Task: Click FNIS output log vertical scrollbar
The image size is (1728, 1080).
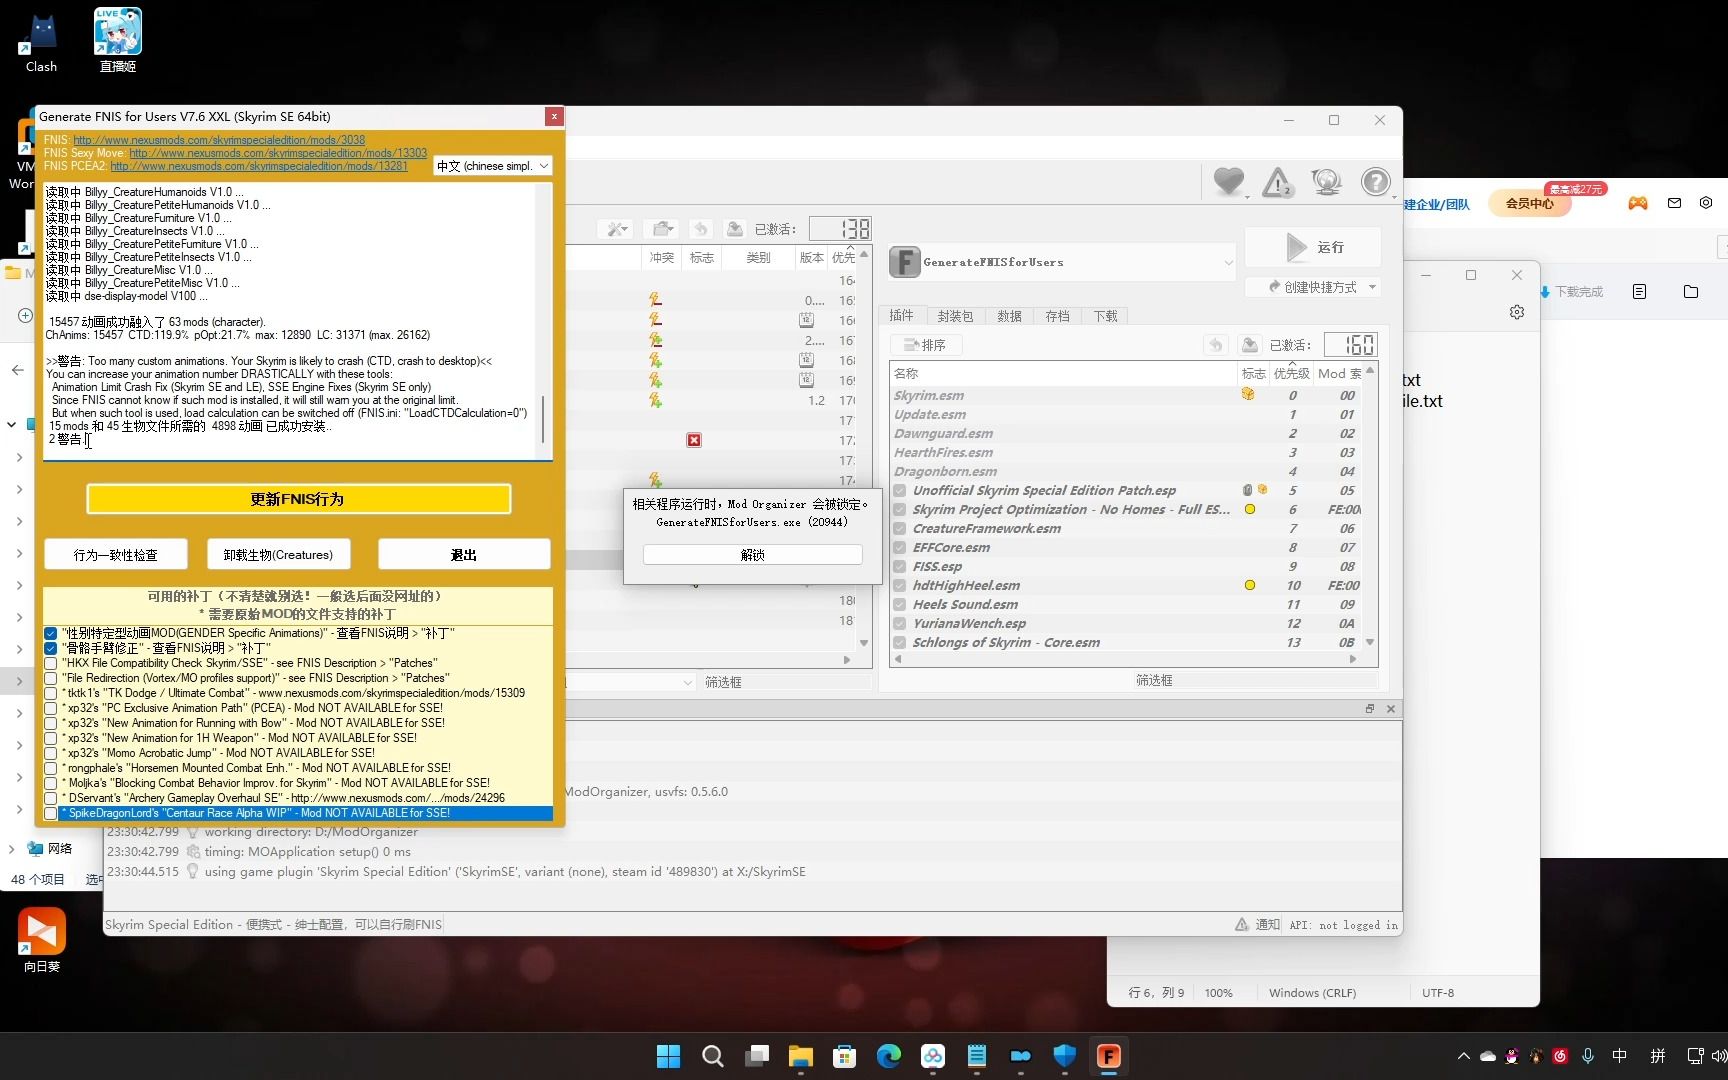Action: click(x=544, y=420)
